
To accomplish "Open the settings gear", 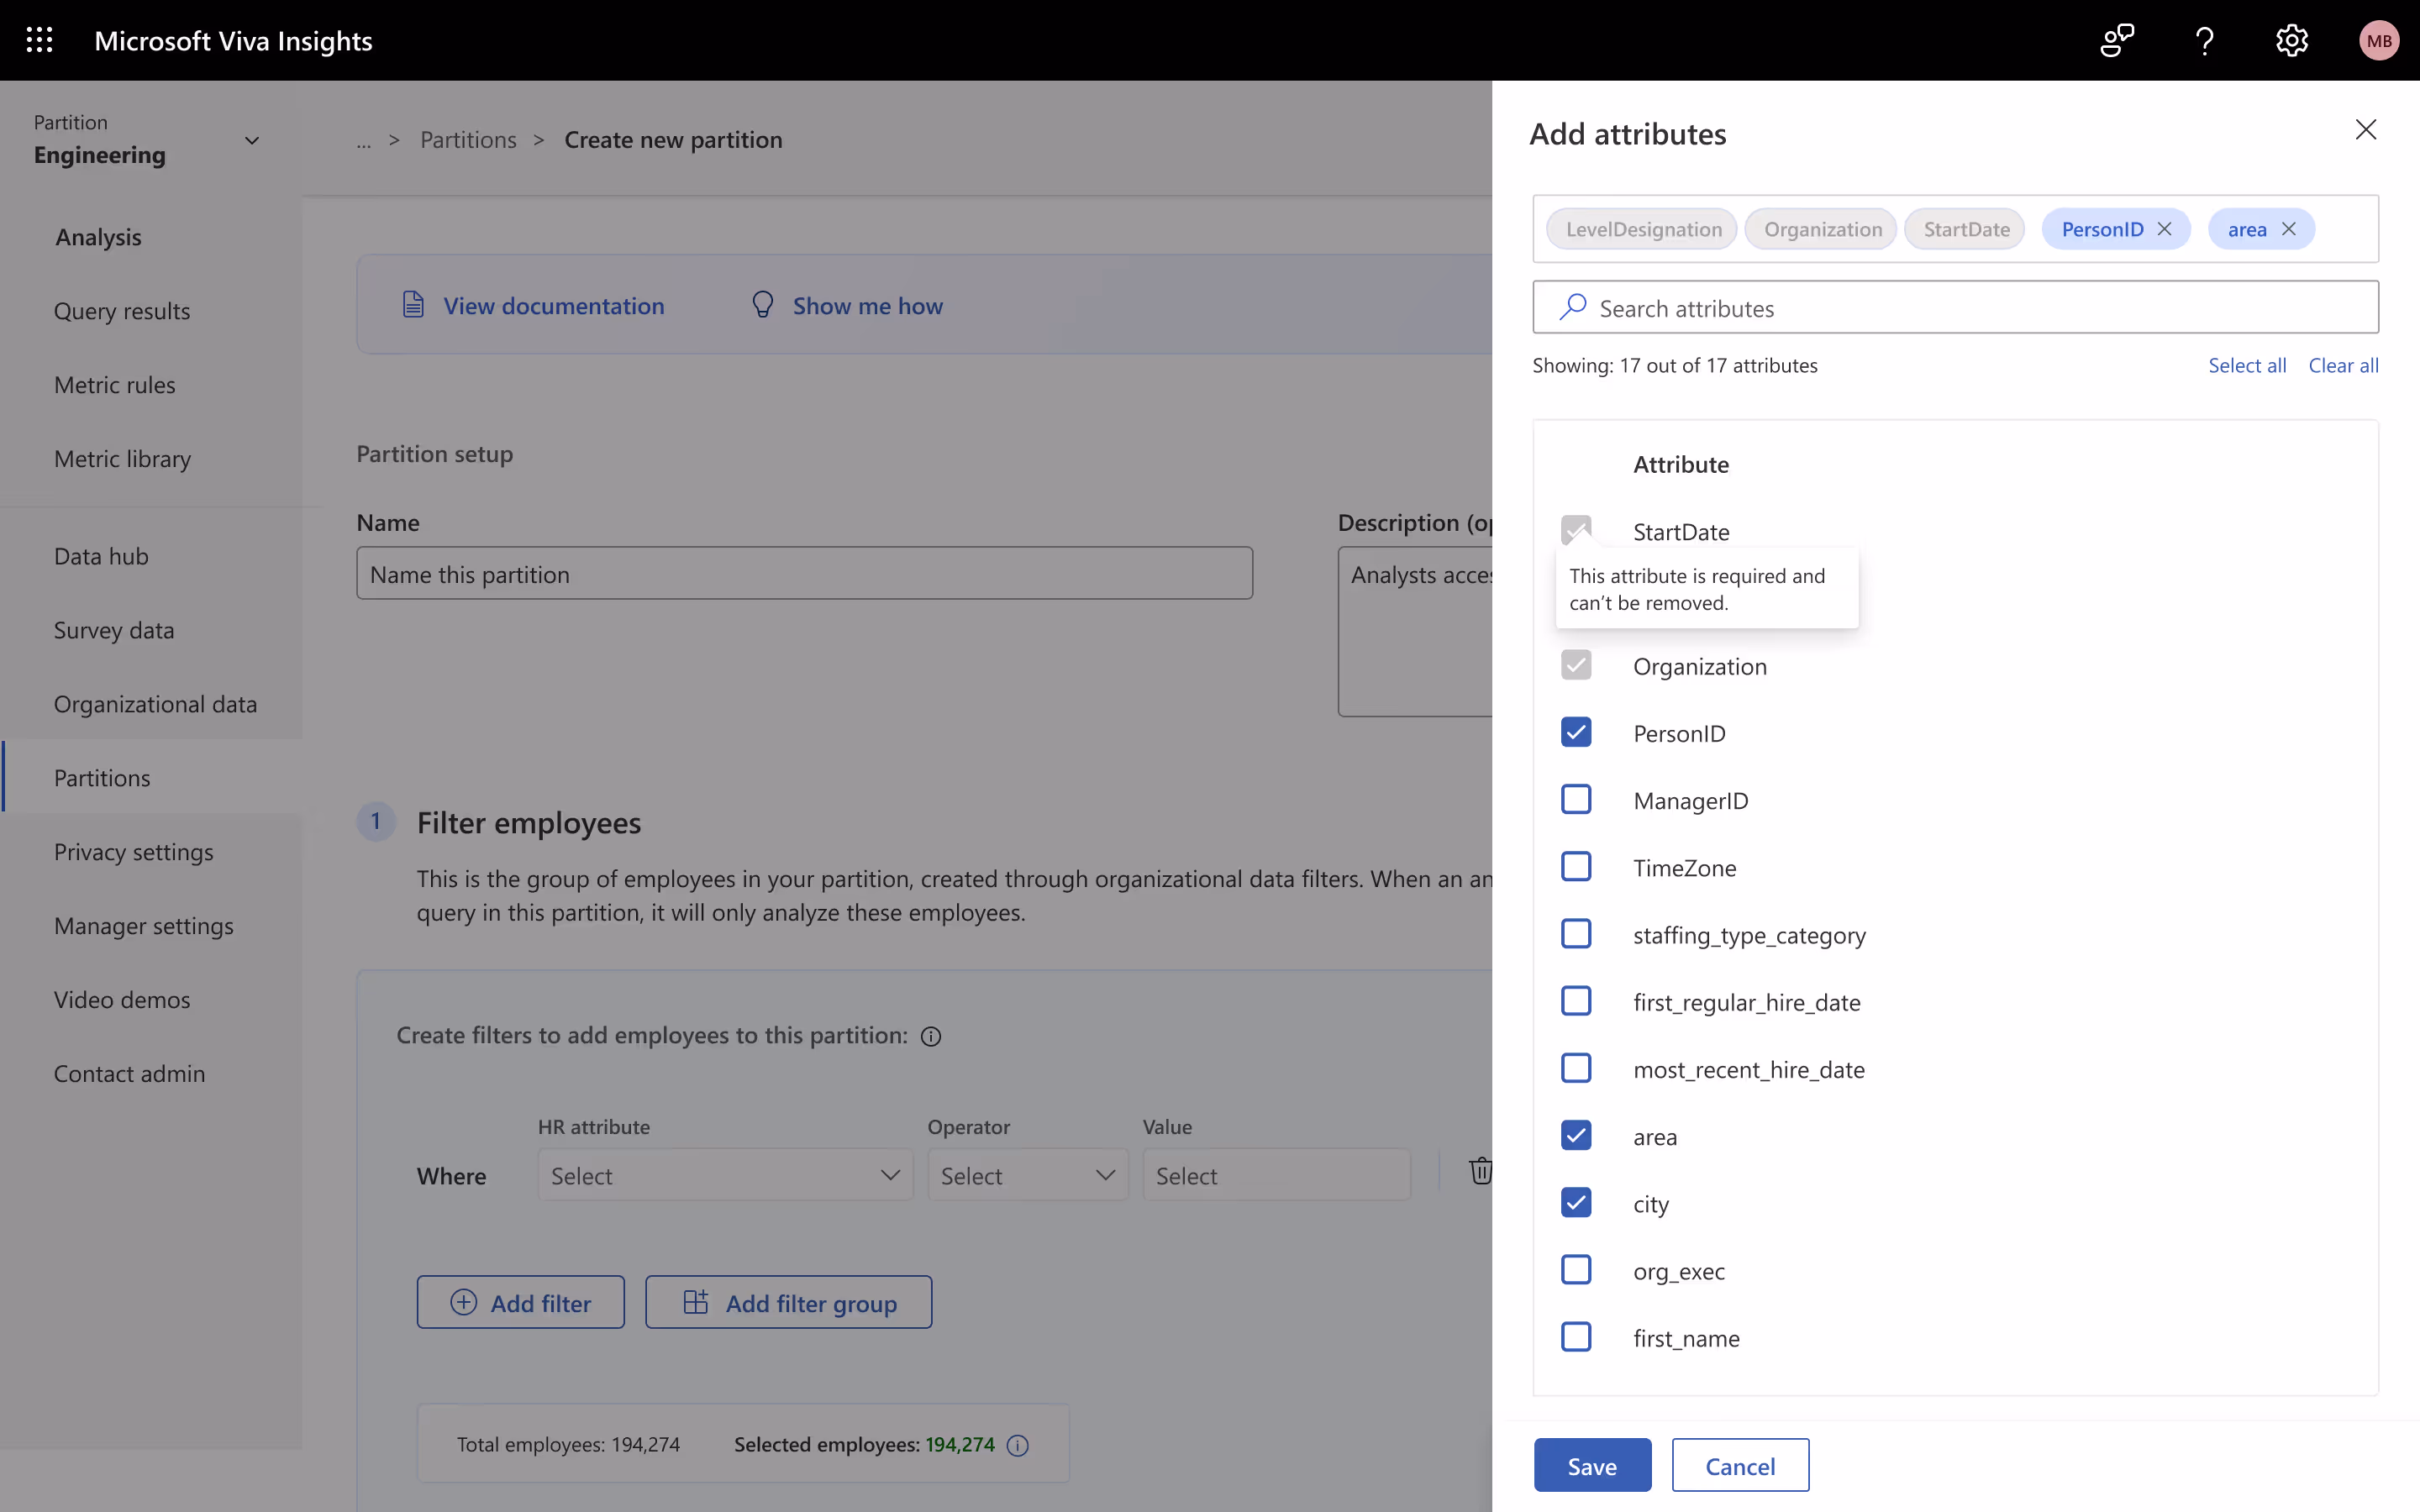I will (2291, 40).
